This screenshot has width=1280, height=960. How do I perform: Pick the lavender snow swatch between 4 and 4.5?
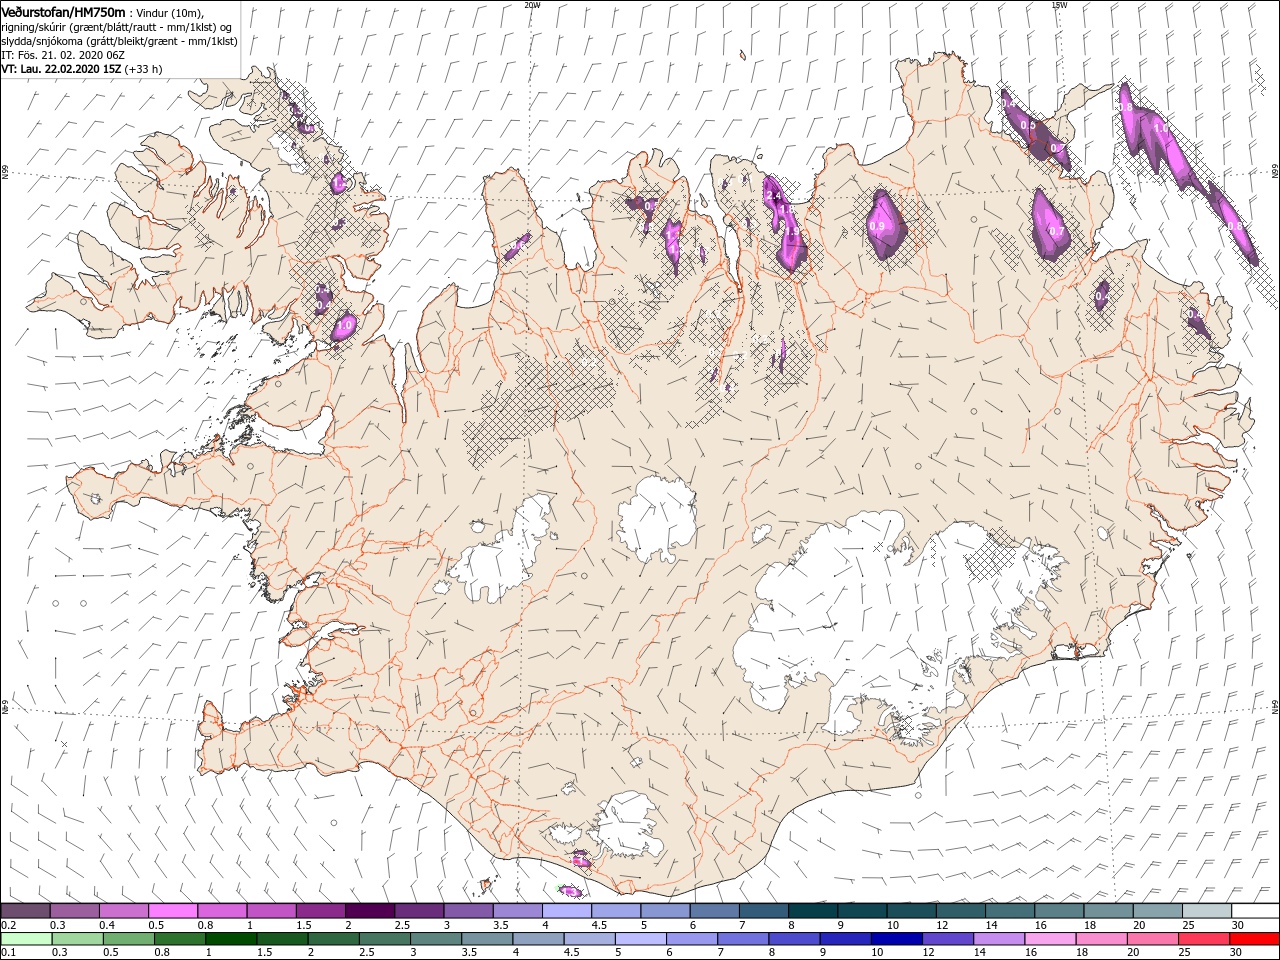tap(566, 910)
